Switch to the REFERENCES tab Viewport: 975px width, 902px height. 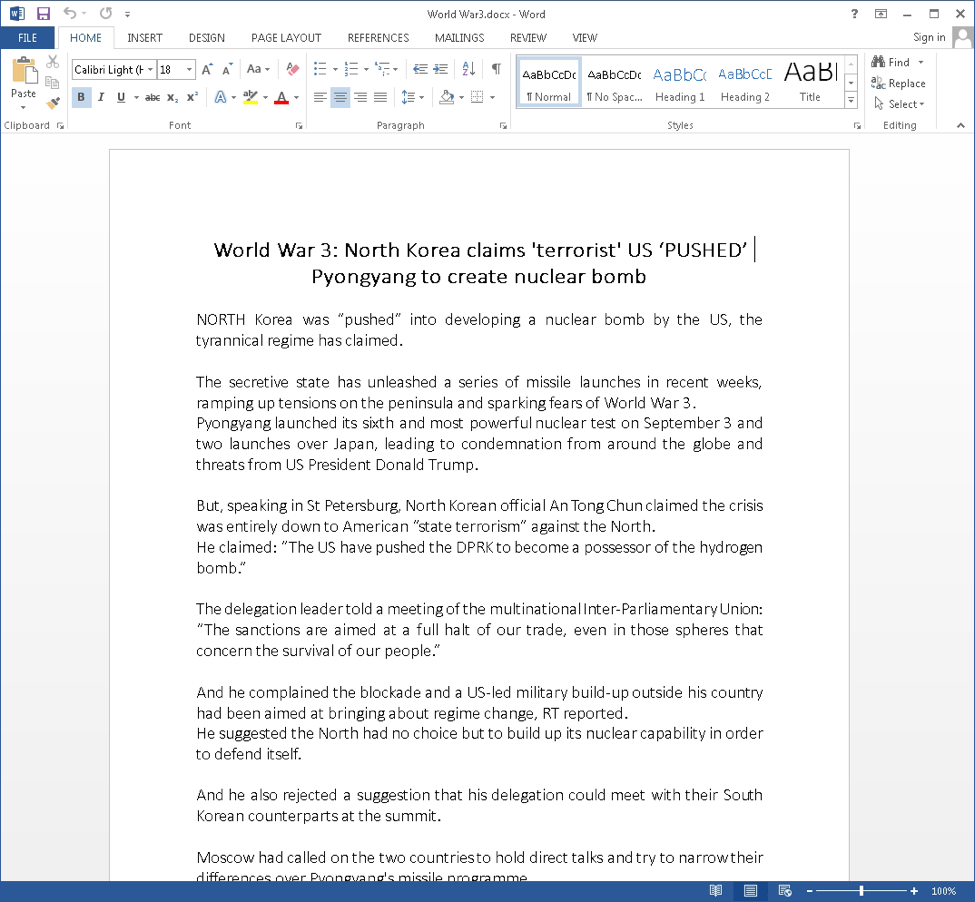pyautogui.click(x=378, y=38)
